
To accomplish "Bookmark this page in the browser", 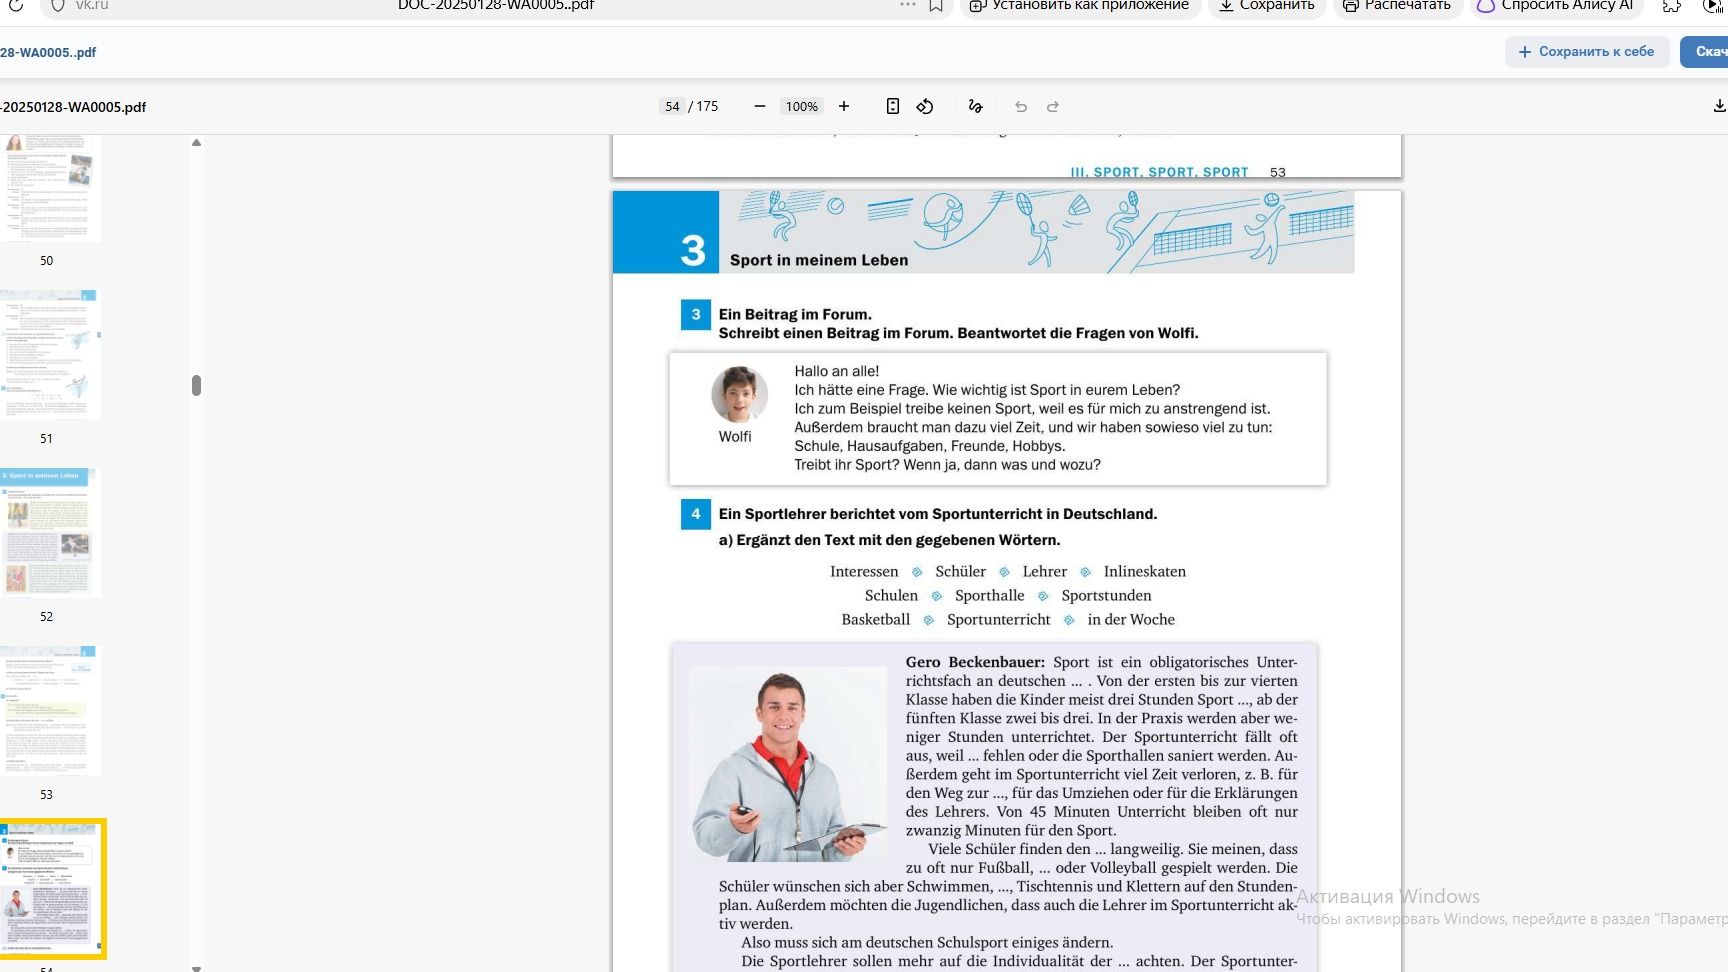I will point(936,5).
